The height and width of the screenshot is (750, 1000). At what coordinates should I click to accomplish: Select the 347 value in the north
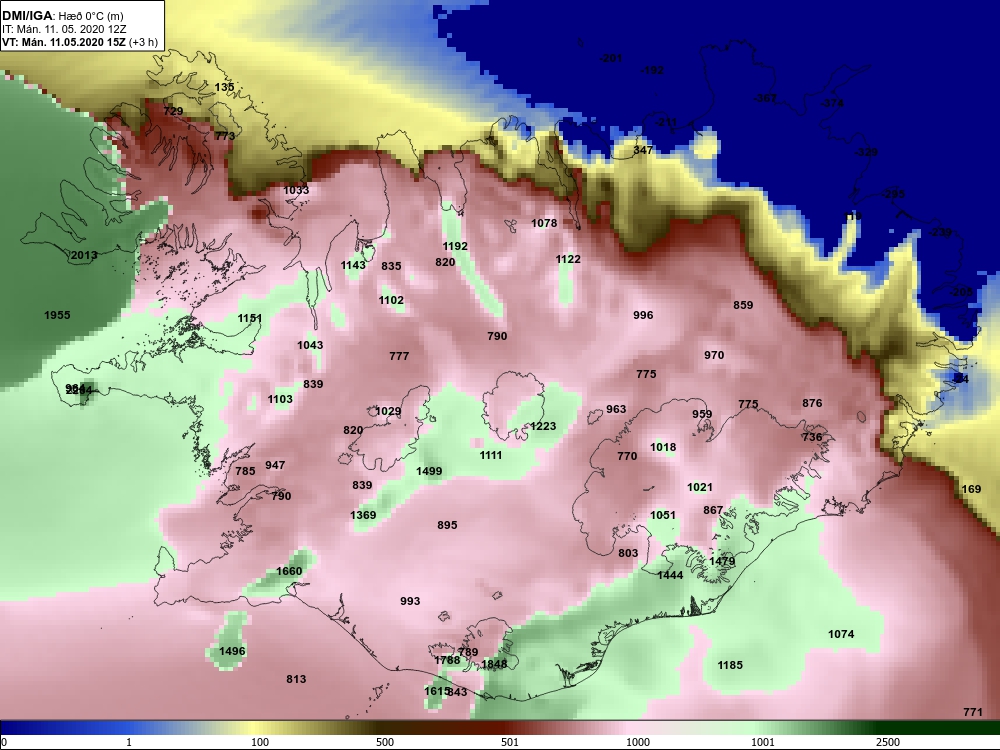pyautogui.click(x=643, y=151)
